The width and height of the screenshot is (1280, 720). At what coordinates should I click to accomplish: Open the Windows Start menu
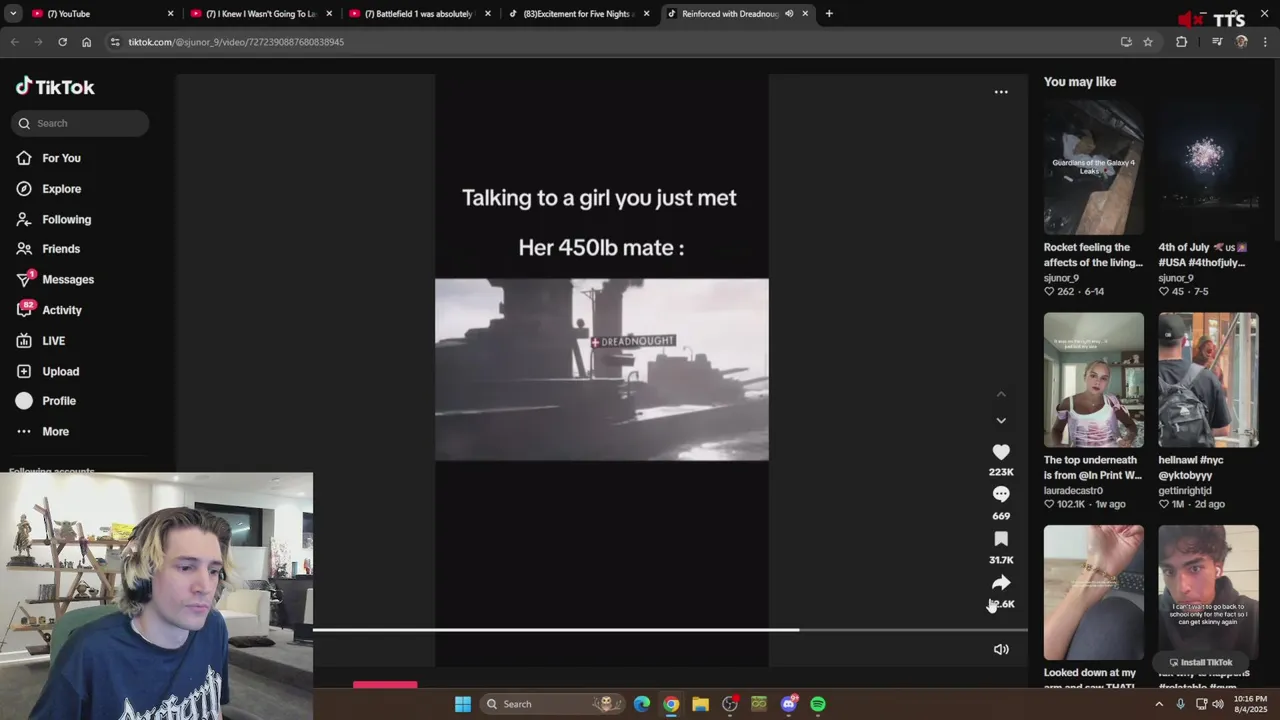(x=463, y=704)
